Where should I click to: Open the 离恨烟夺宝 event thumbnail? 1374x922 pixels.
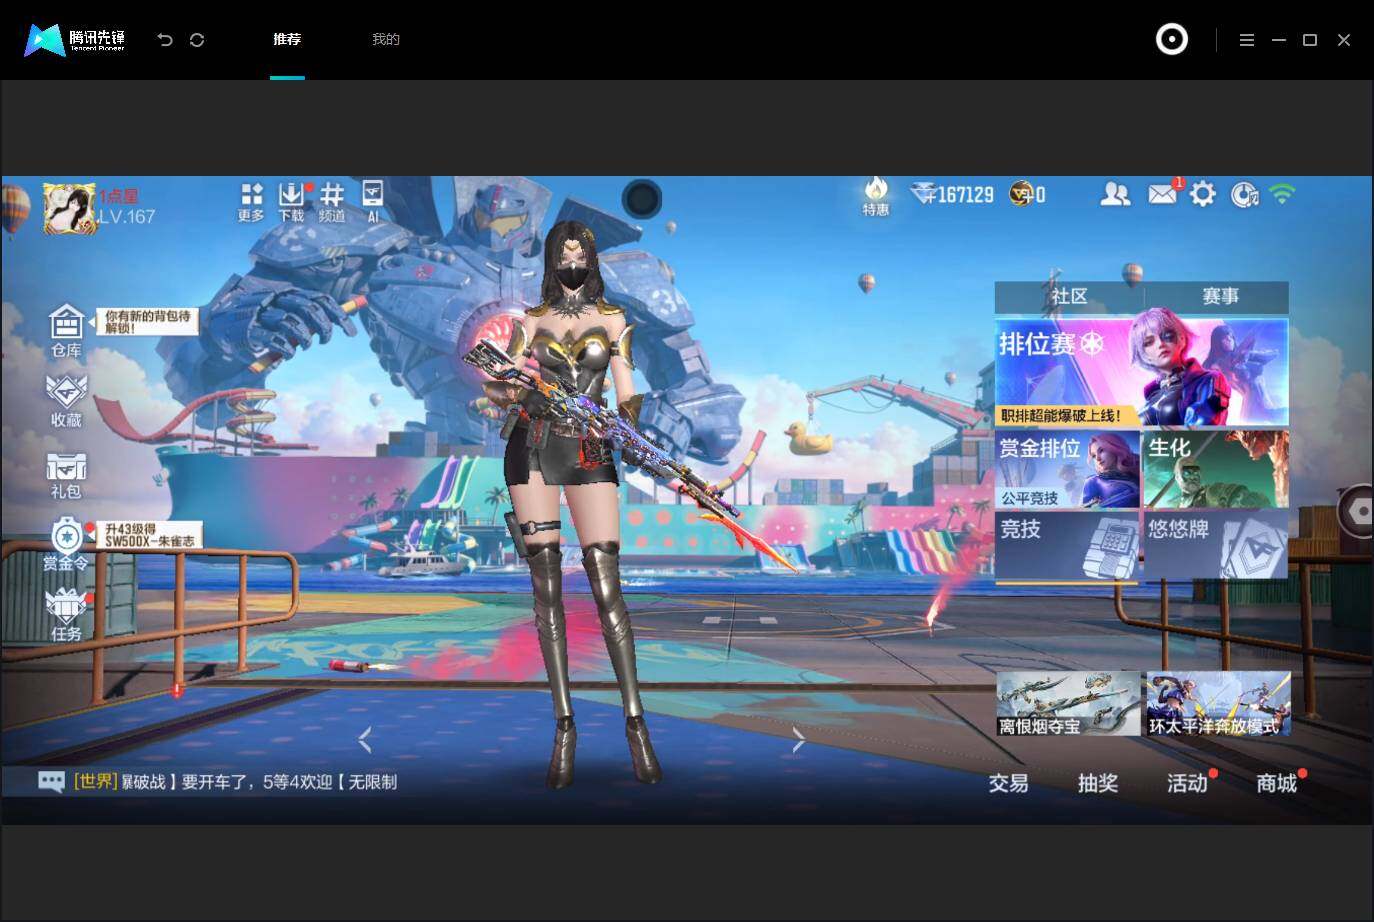coord(1069,704)
